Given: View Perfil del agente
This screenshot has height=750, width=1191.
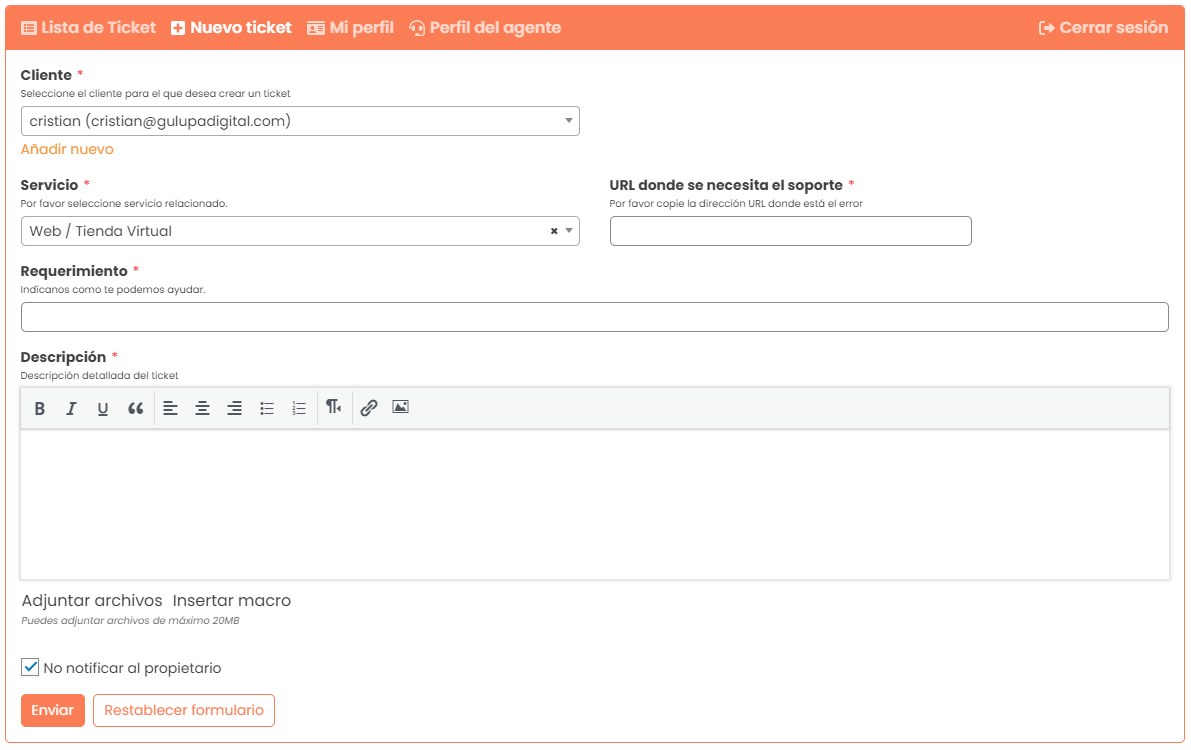Looking at the screenshot, I should 485,27.
